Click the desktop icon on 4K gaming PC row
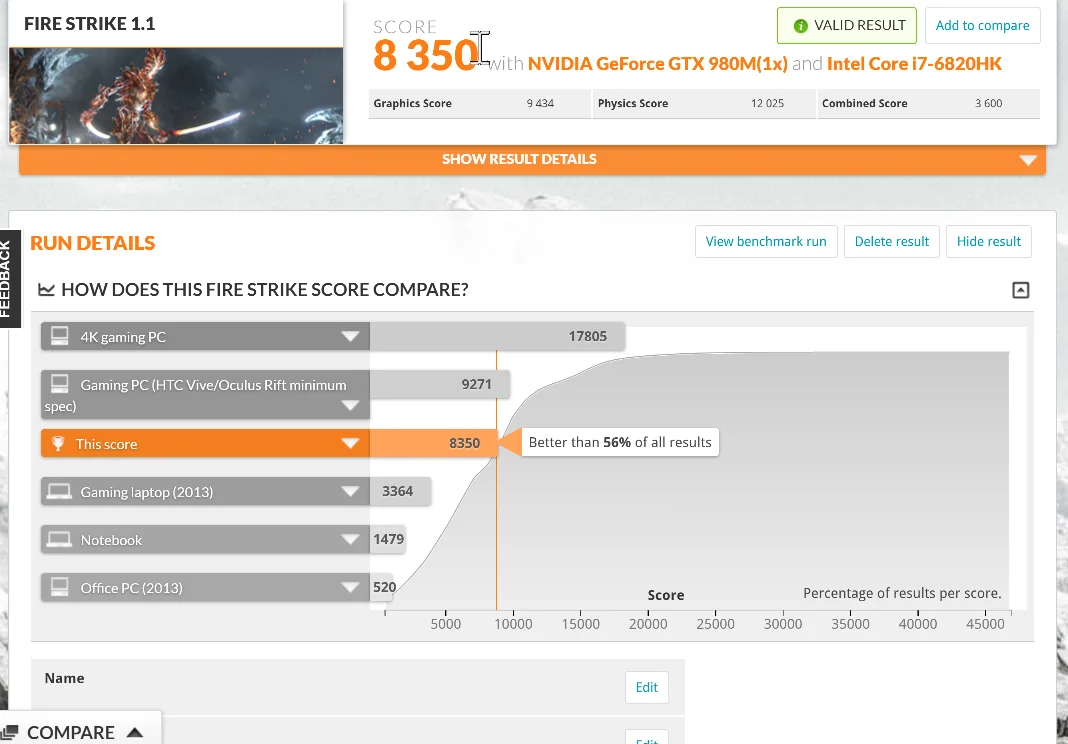 pyautogui.click(x=60, y=336)
